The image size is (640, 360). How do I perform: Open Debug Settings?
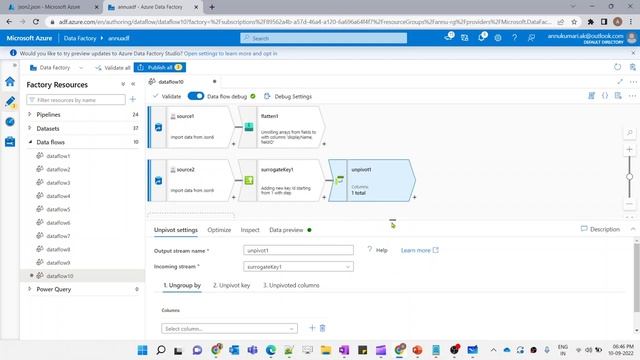[x=288, y=96]
